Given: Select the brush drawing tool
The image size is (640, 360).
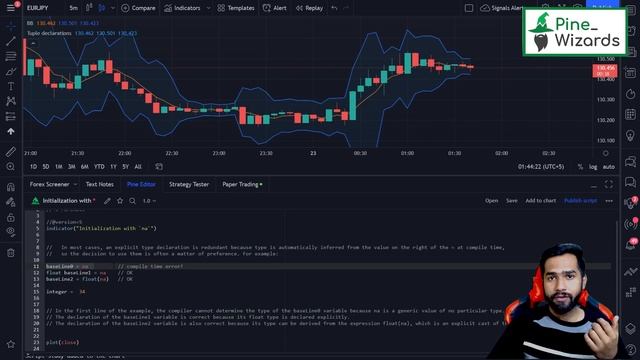Looking at the screenshot, I should (x=11, y=71).
